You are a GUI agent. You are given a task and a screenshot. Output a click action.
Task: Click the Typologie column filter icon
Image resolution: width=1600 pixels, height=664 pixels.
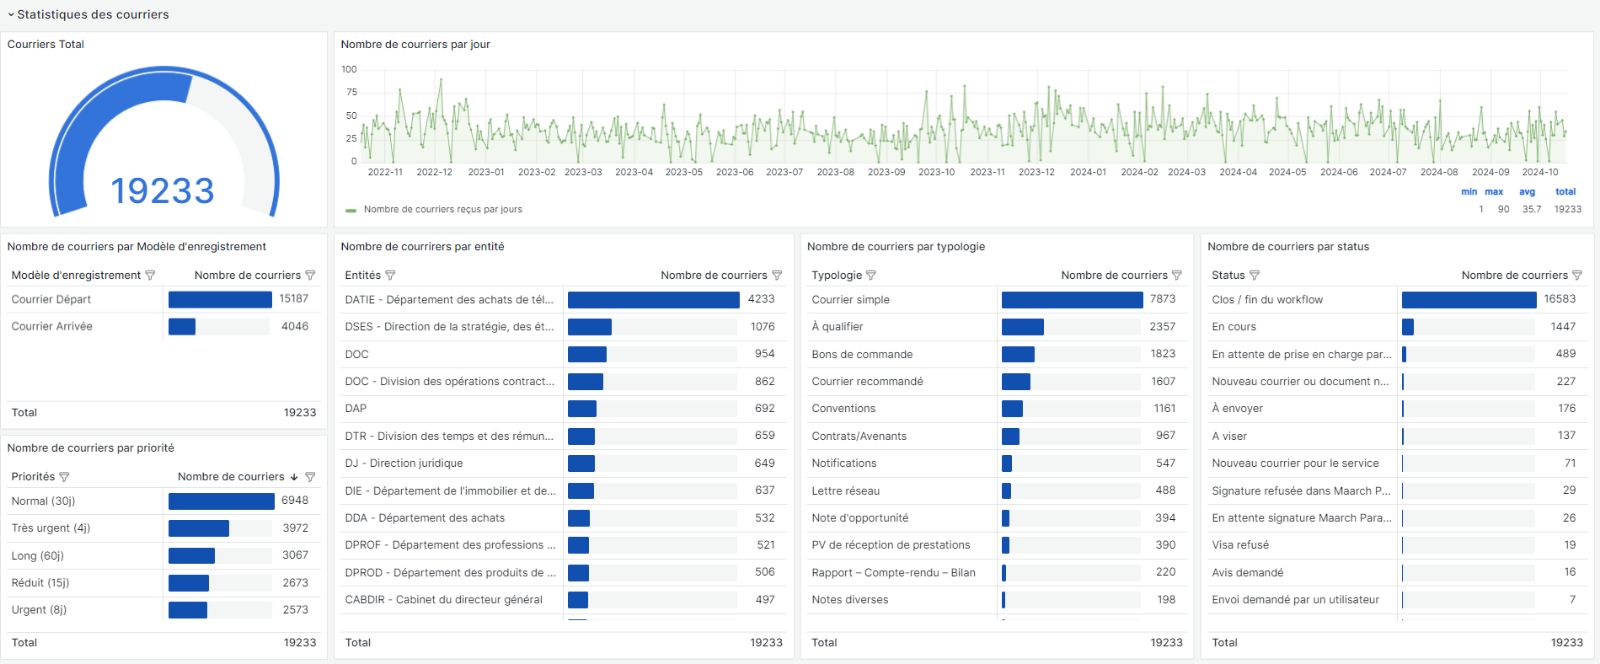(871, 275)
